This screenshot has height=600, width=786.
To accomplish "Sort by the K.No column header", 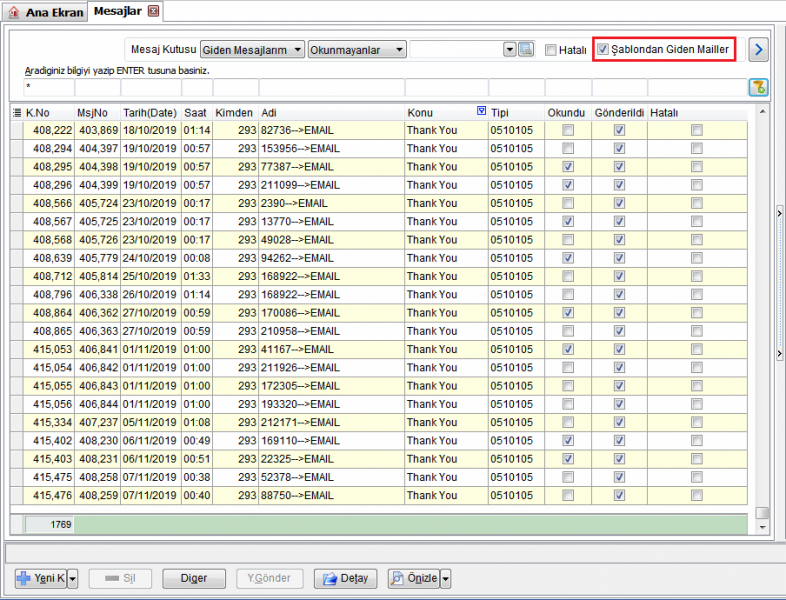I will click(x=49, y=113).
